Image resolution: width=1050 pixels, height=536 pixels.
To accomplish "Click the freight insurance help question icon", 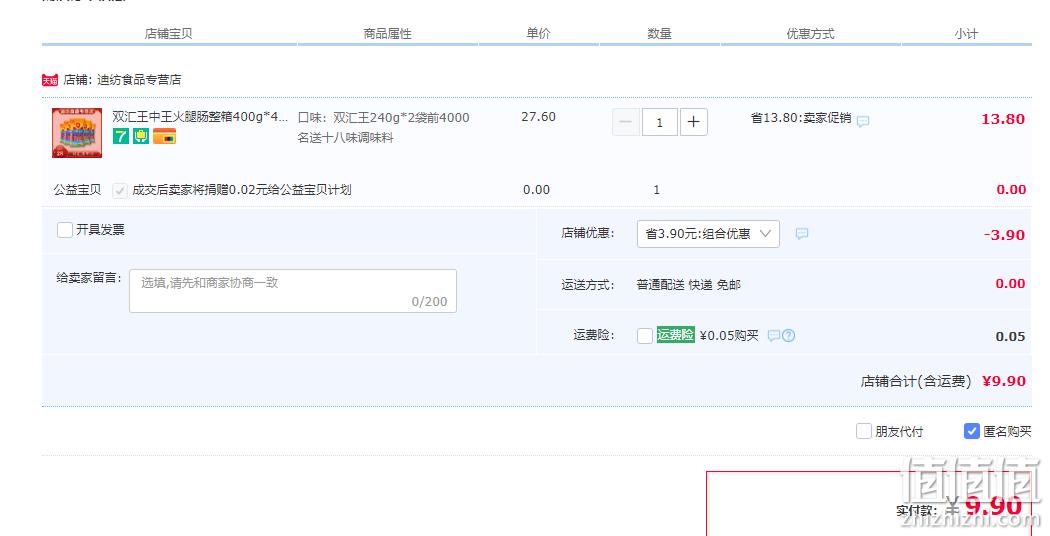I will coord(788,335).
